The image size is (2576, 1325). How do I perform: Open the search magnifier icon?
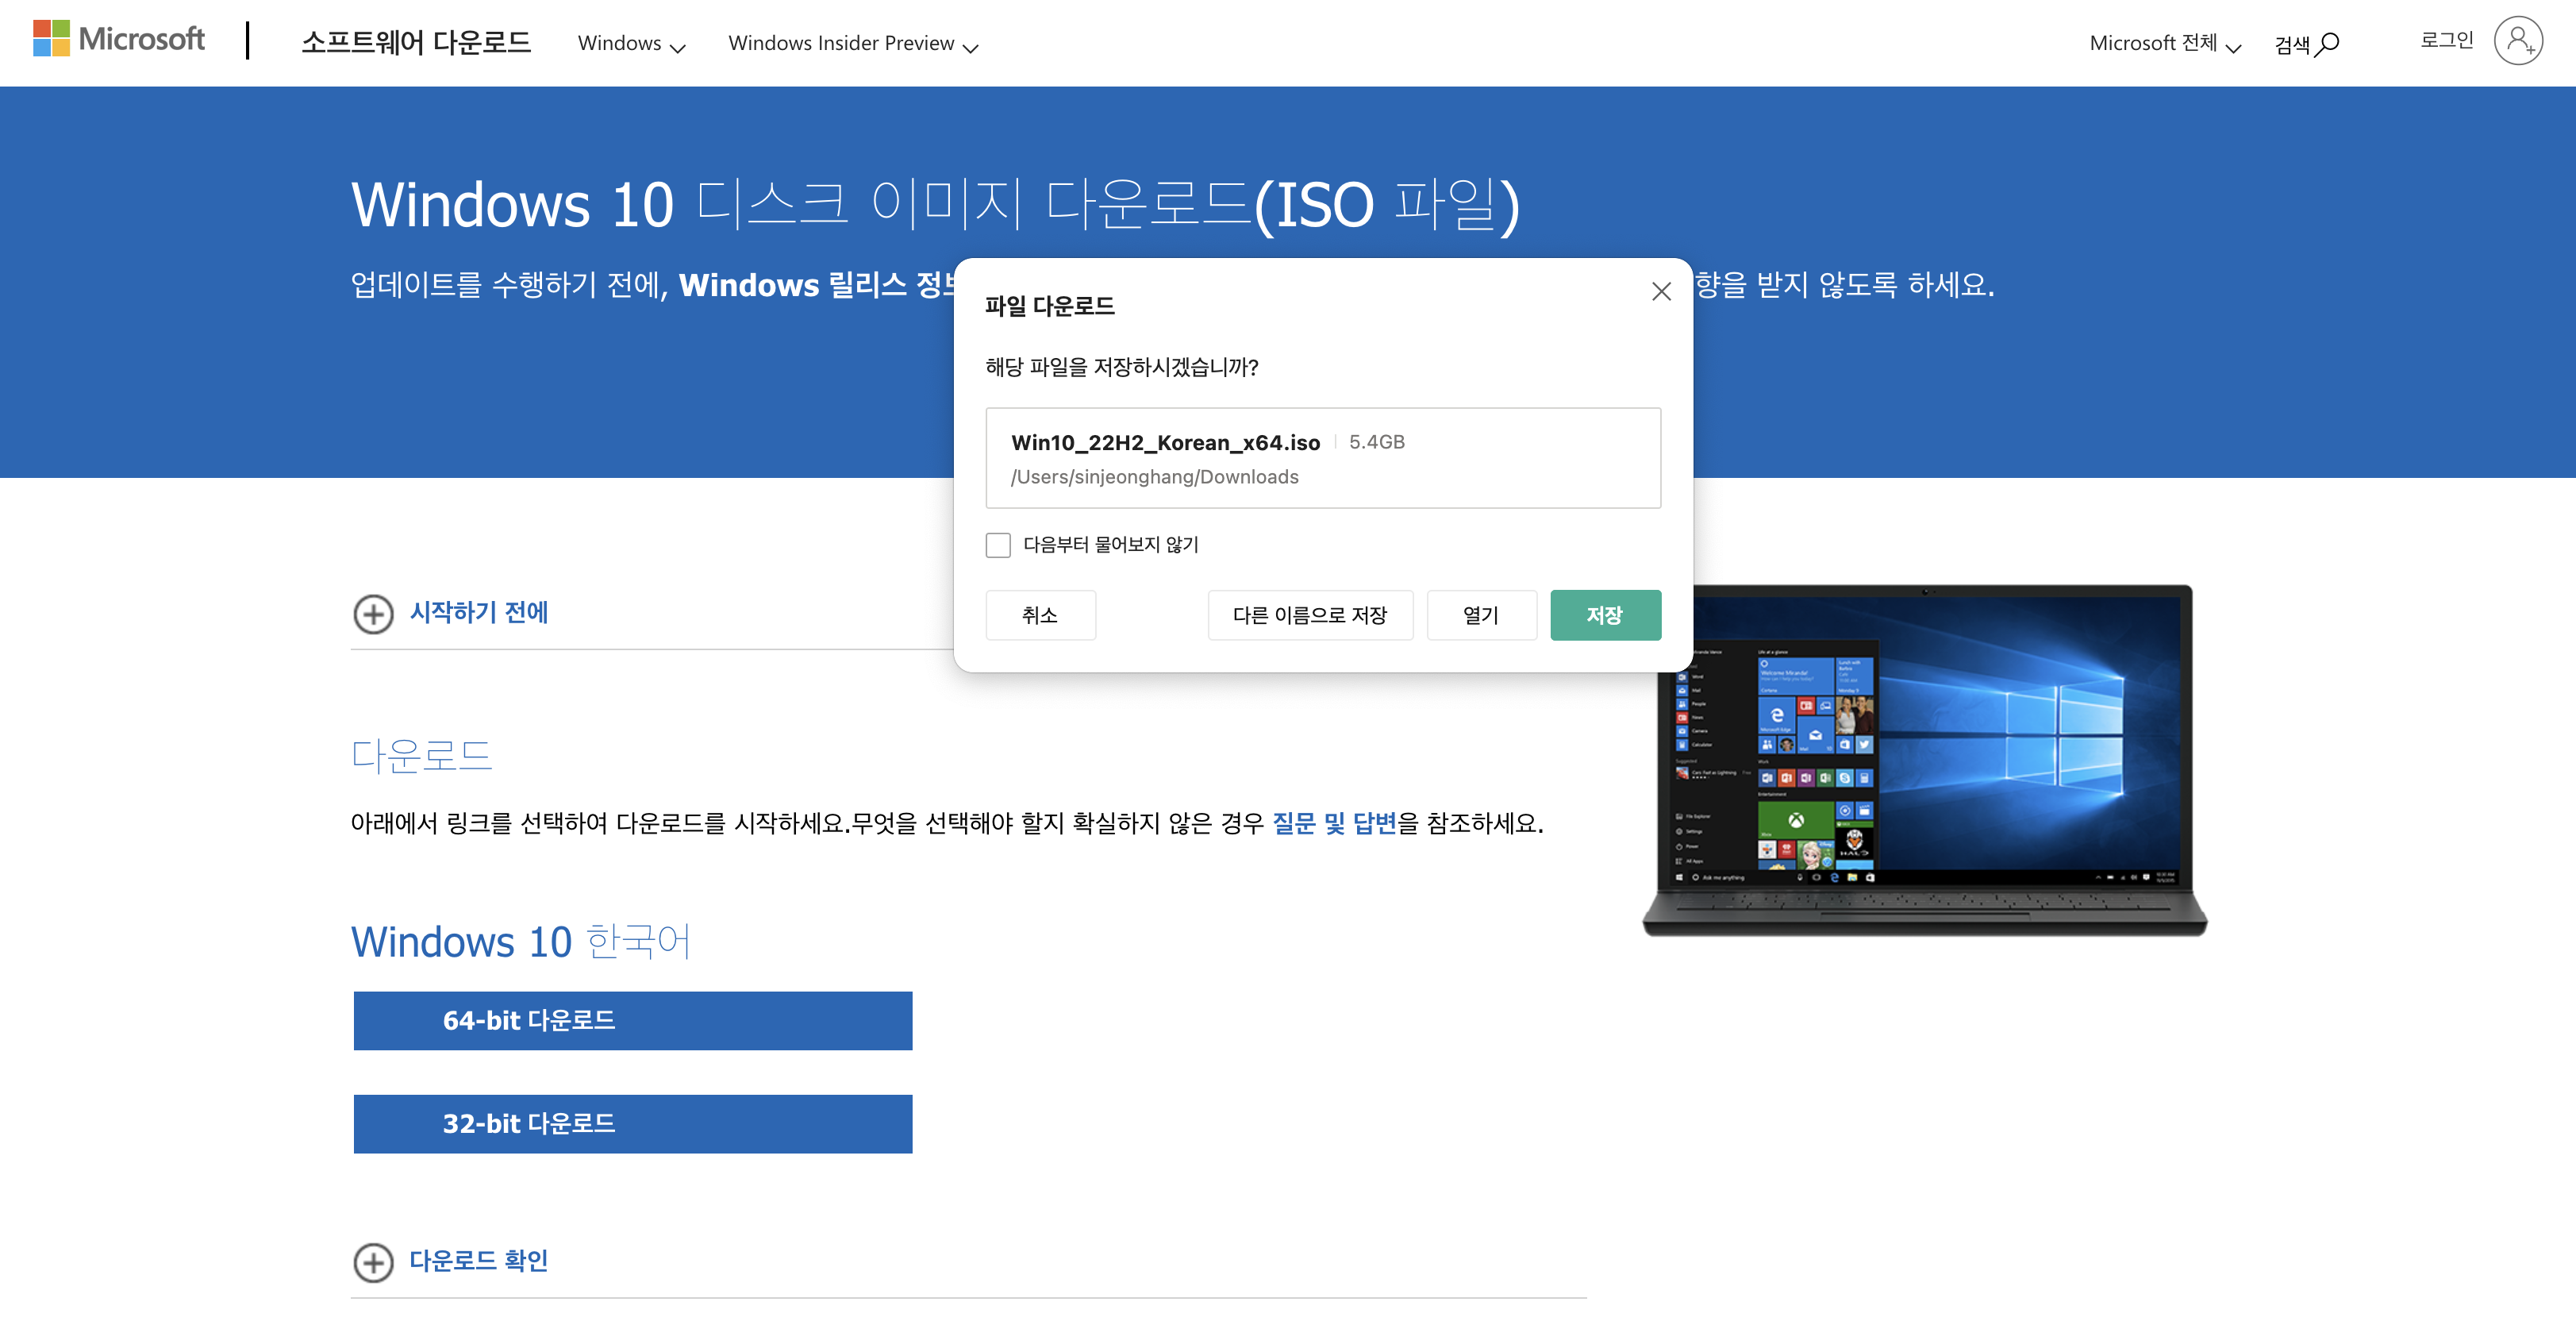click(x=2328, y=44)
